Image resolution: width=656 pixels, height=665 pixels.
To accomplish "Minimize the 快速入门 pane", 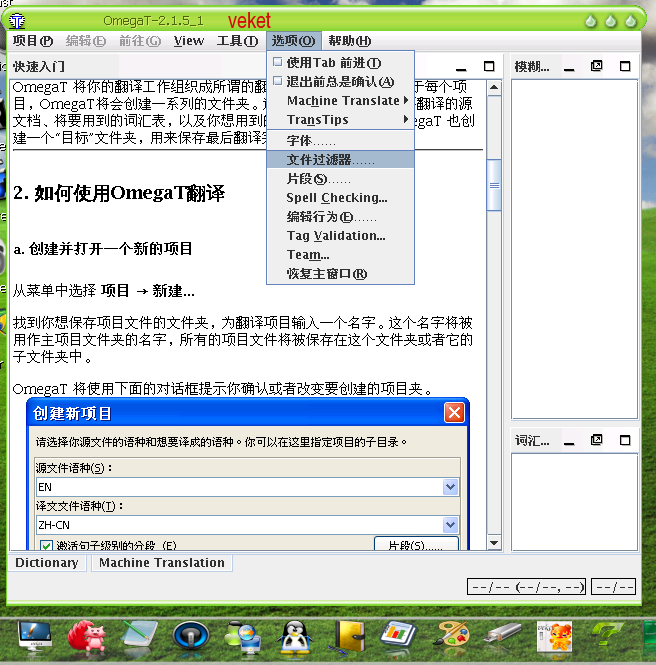I will click(x=461, y=68).
